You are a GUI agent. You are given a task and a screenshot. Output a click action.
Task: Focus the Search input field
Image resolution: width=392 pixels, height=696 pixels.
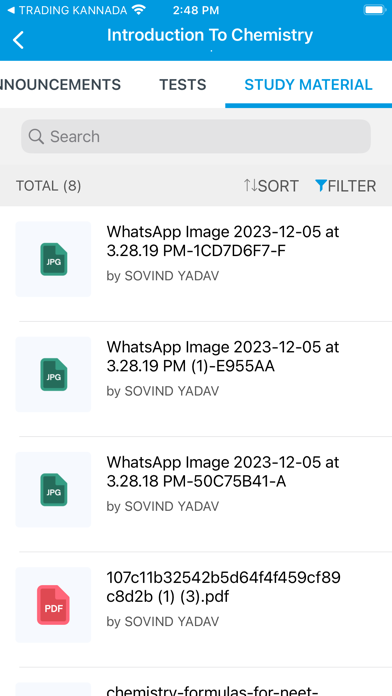[x=196, y=136]
